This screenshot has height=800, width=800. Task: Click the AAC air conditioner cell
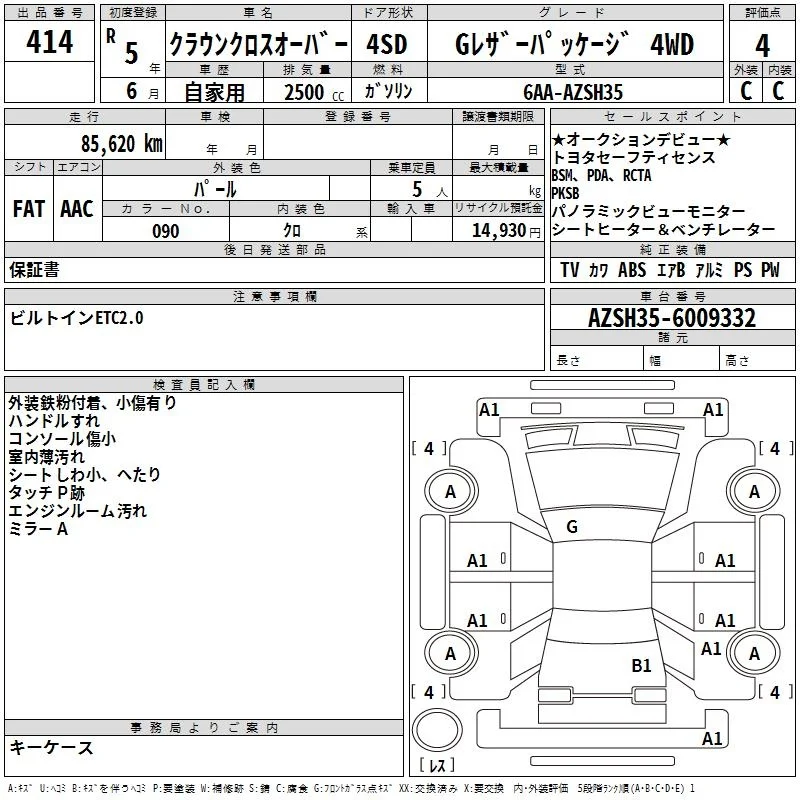tap(78, 209)
